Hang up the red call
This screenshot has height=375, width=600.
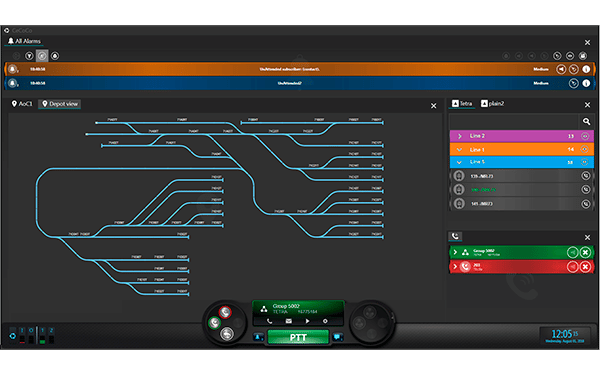585,267
